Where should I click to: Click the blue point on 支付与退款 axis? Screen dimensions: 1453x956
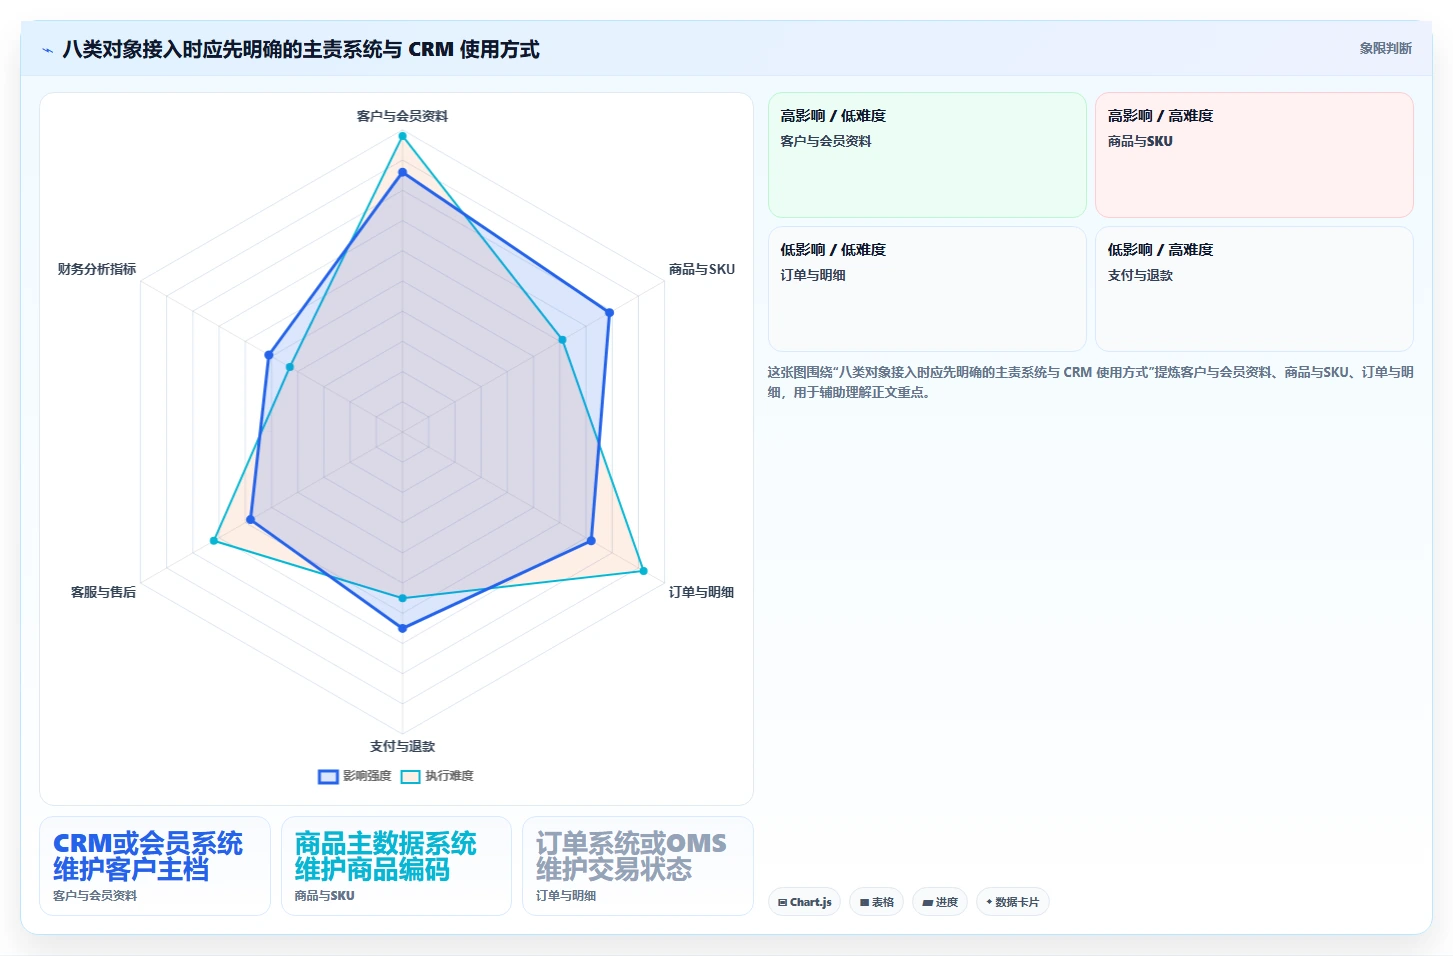403,629
